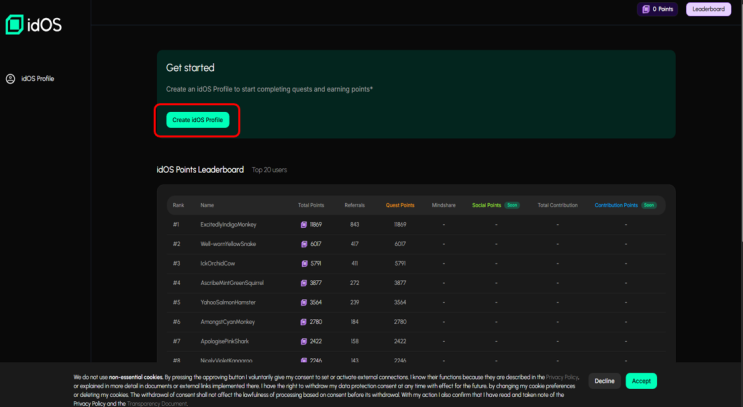The image size is (743, 407).
Task: Click the 0 Points badge in header
Action: [657, 9]
